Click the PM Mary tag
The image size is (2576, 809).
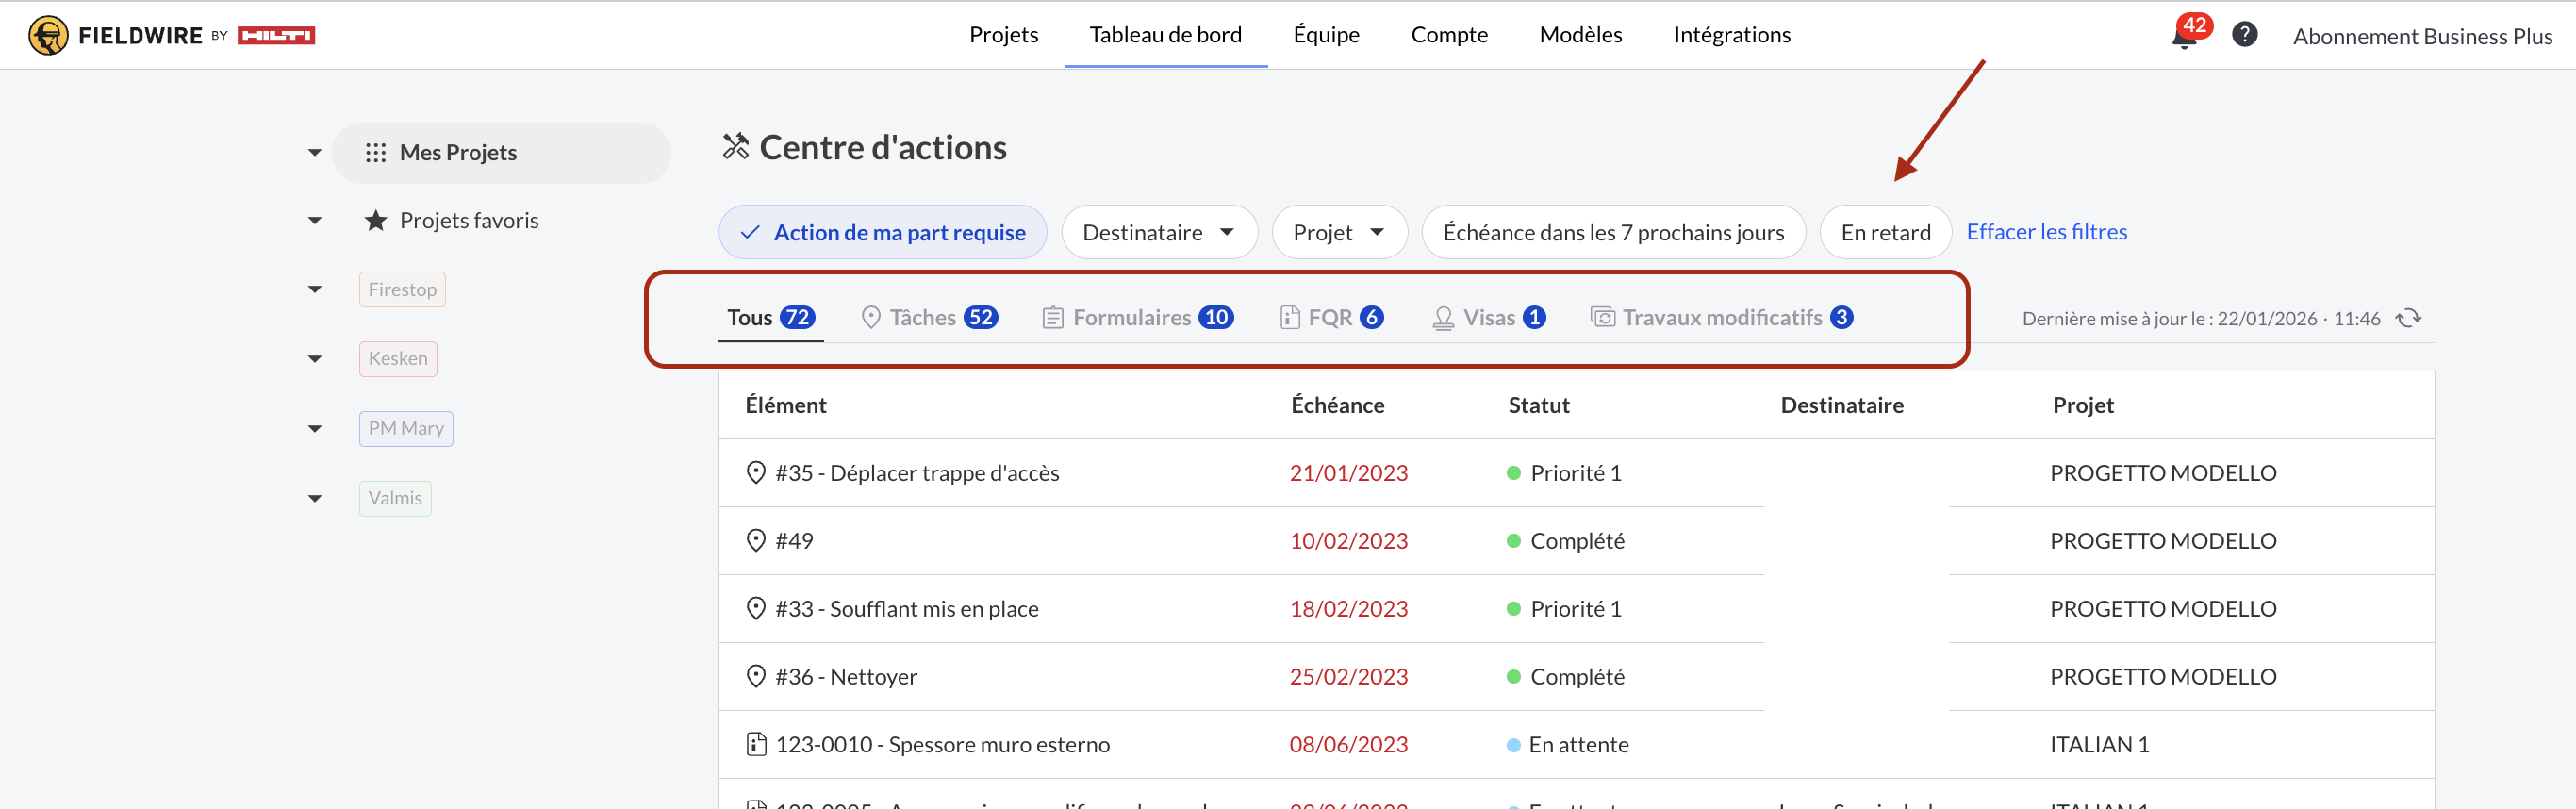406,429
